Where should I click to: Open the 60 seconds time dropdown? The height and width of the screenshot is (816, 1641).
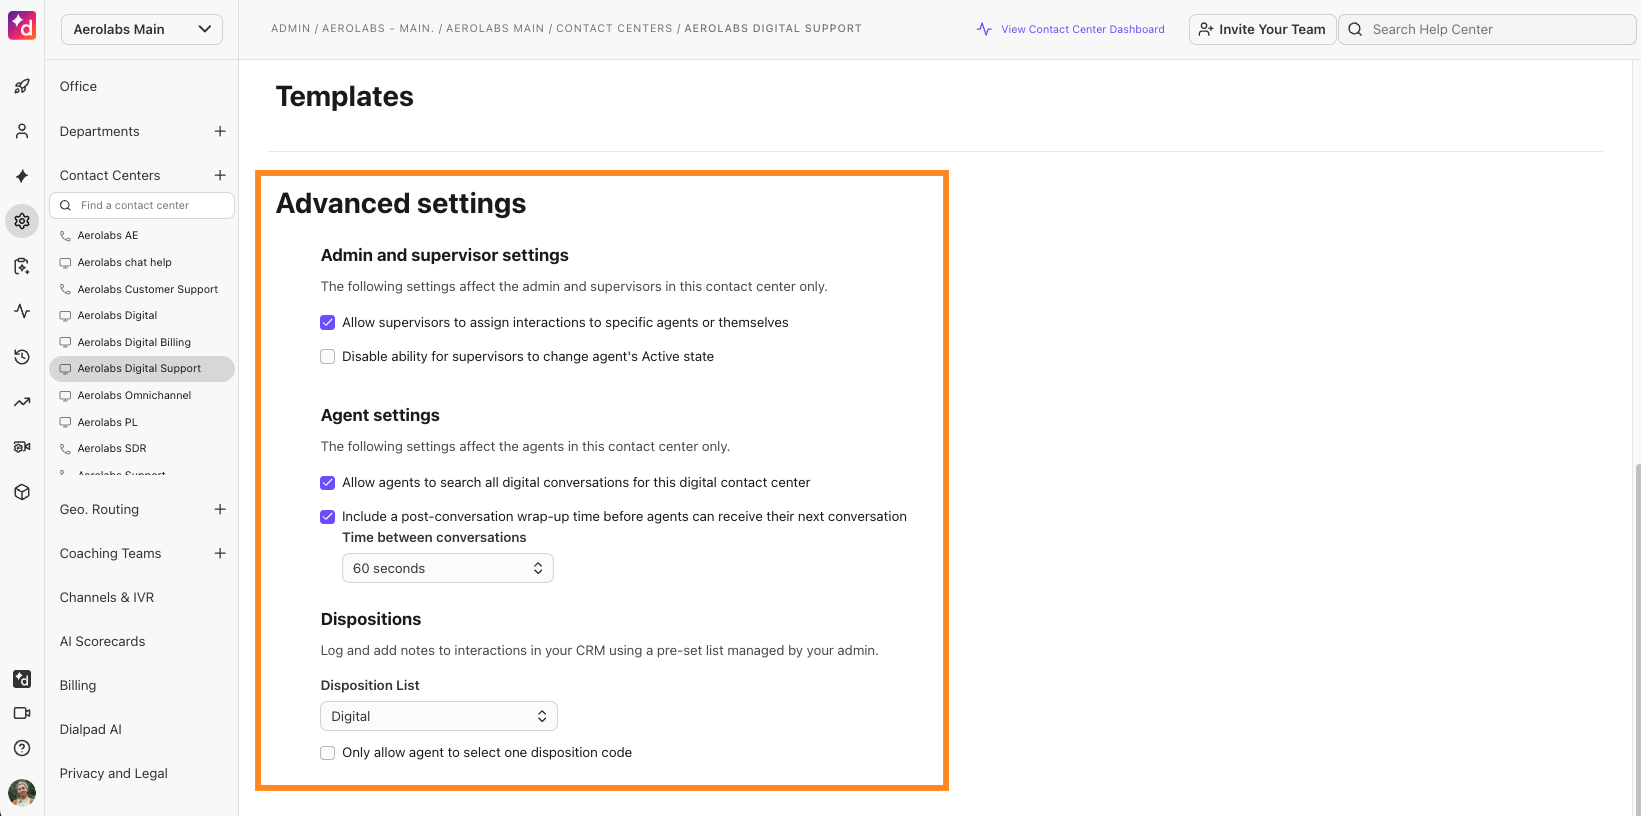pyautogui.click(x=448, y=568)
